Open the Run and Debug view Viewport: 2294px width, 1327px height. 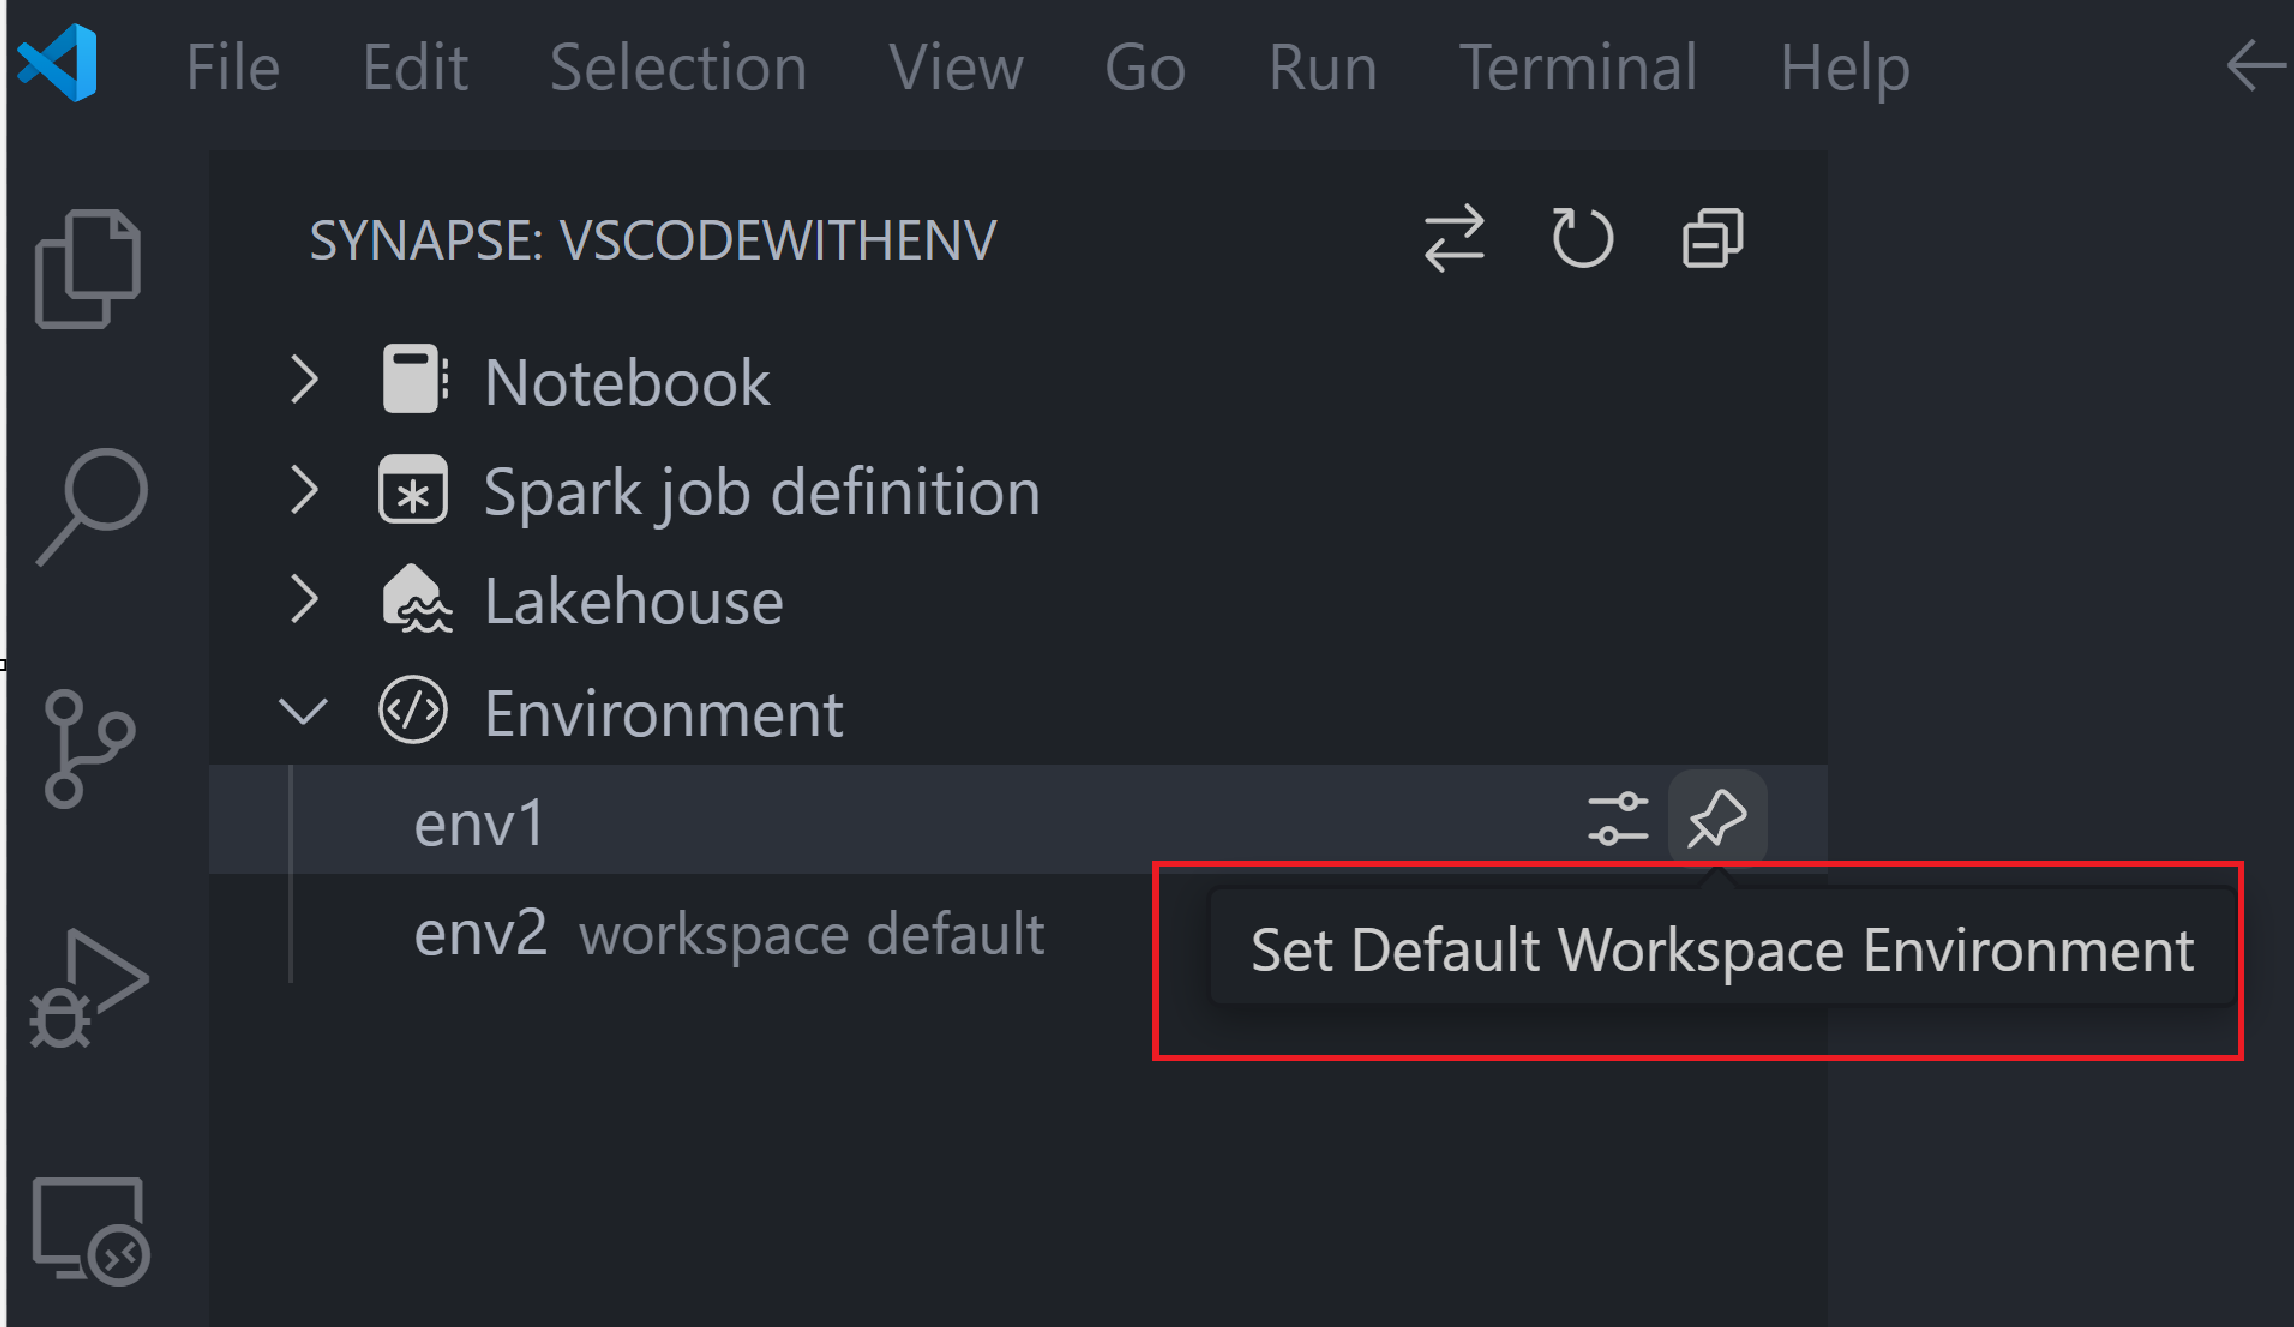tap(89, 989)
